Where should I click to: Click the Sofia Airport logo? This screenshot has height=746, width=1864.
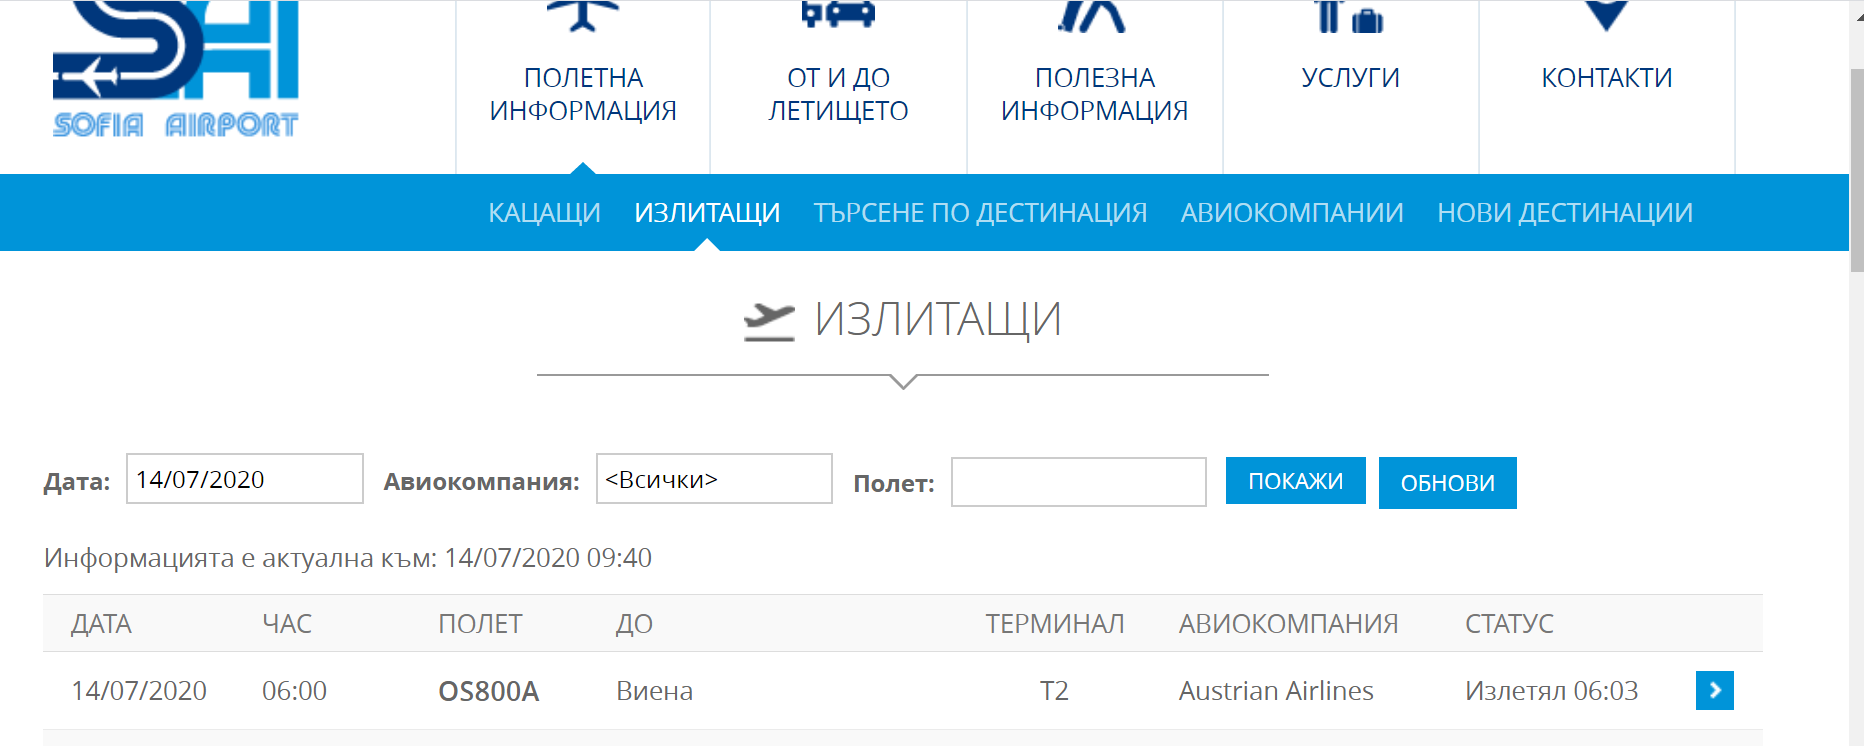[176, 70]
